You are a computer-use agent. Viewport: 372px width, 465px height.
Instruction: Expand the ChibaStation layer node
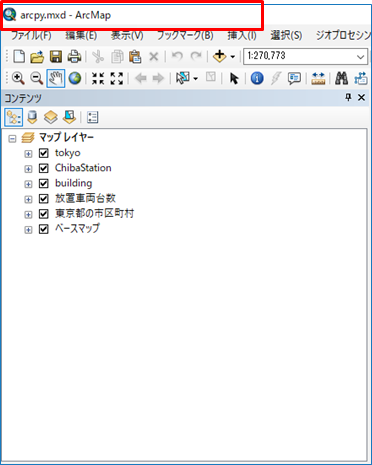(28, 169)
